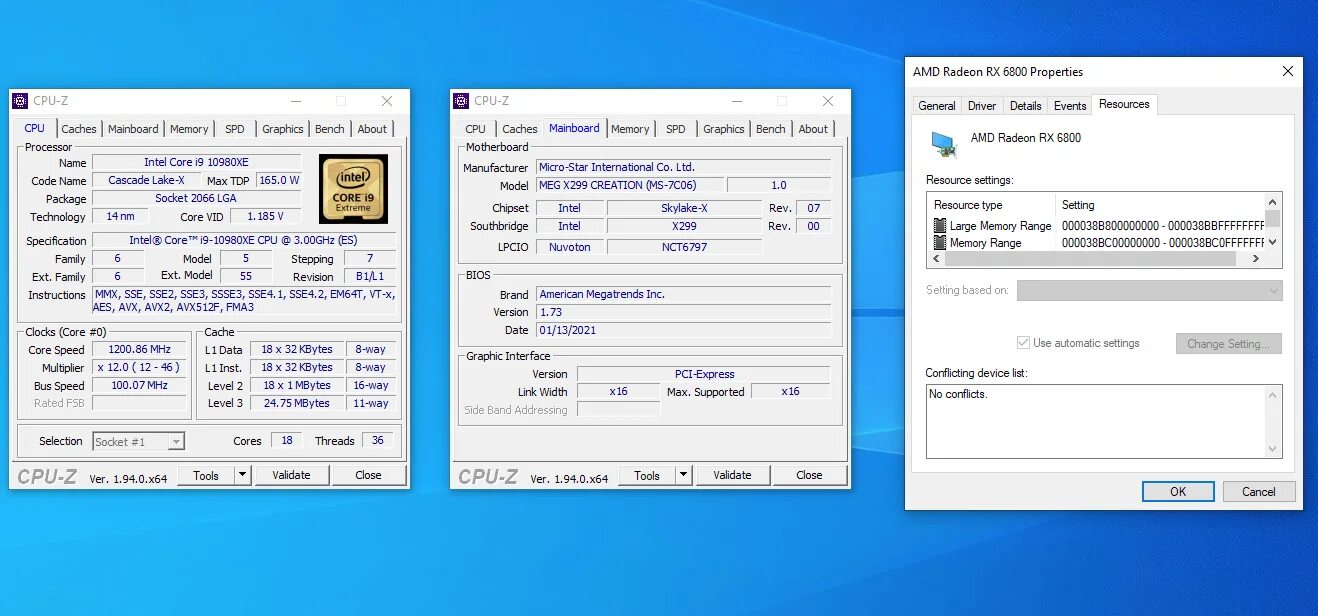Viewport: 1318px width, 616px height.
Task: Click Cancel in Radeon Properties dialog
Action: point(1259,491)
